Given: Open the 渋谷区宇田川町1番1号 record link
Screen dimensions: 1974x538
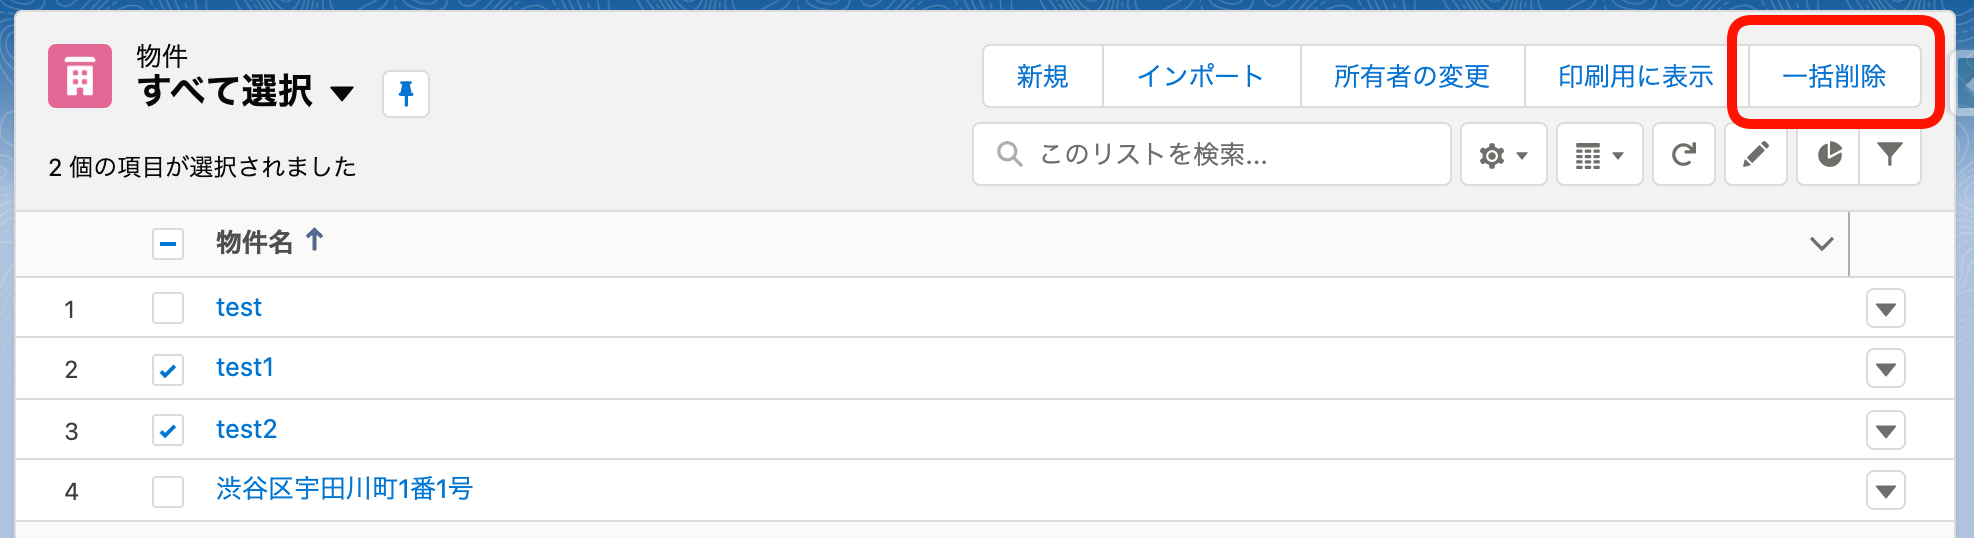Looking at the screenshot, I should pos(344,489).
